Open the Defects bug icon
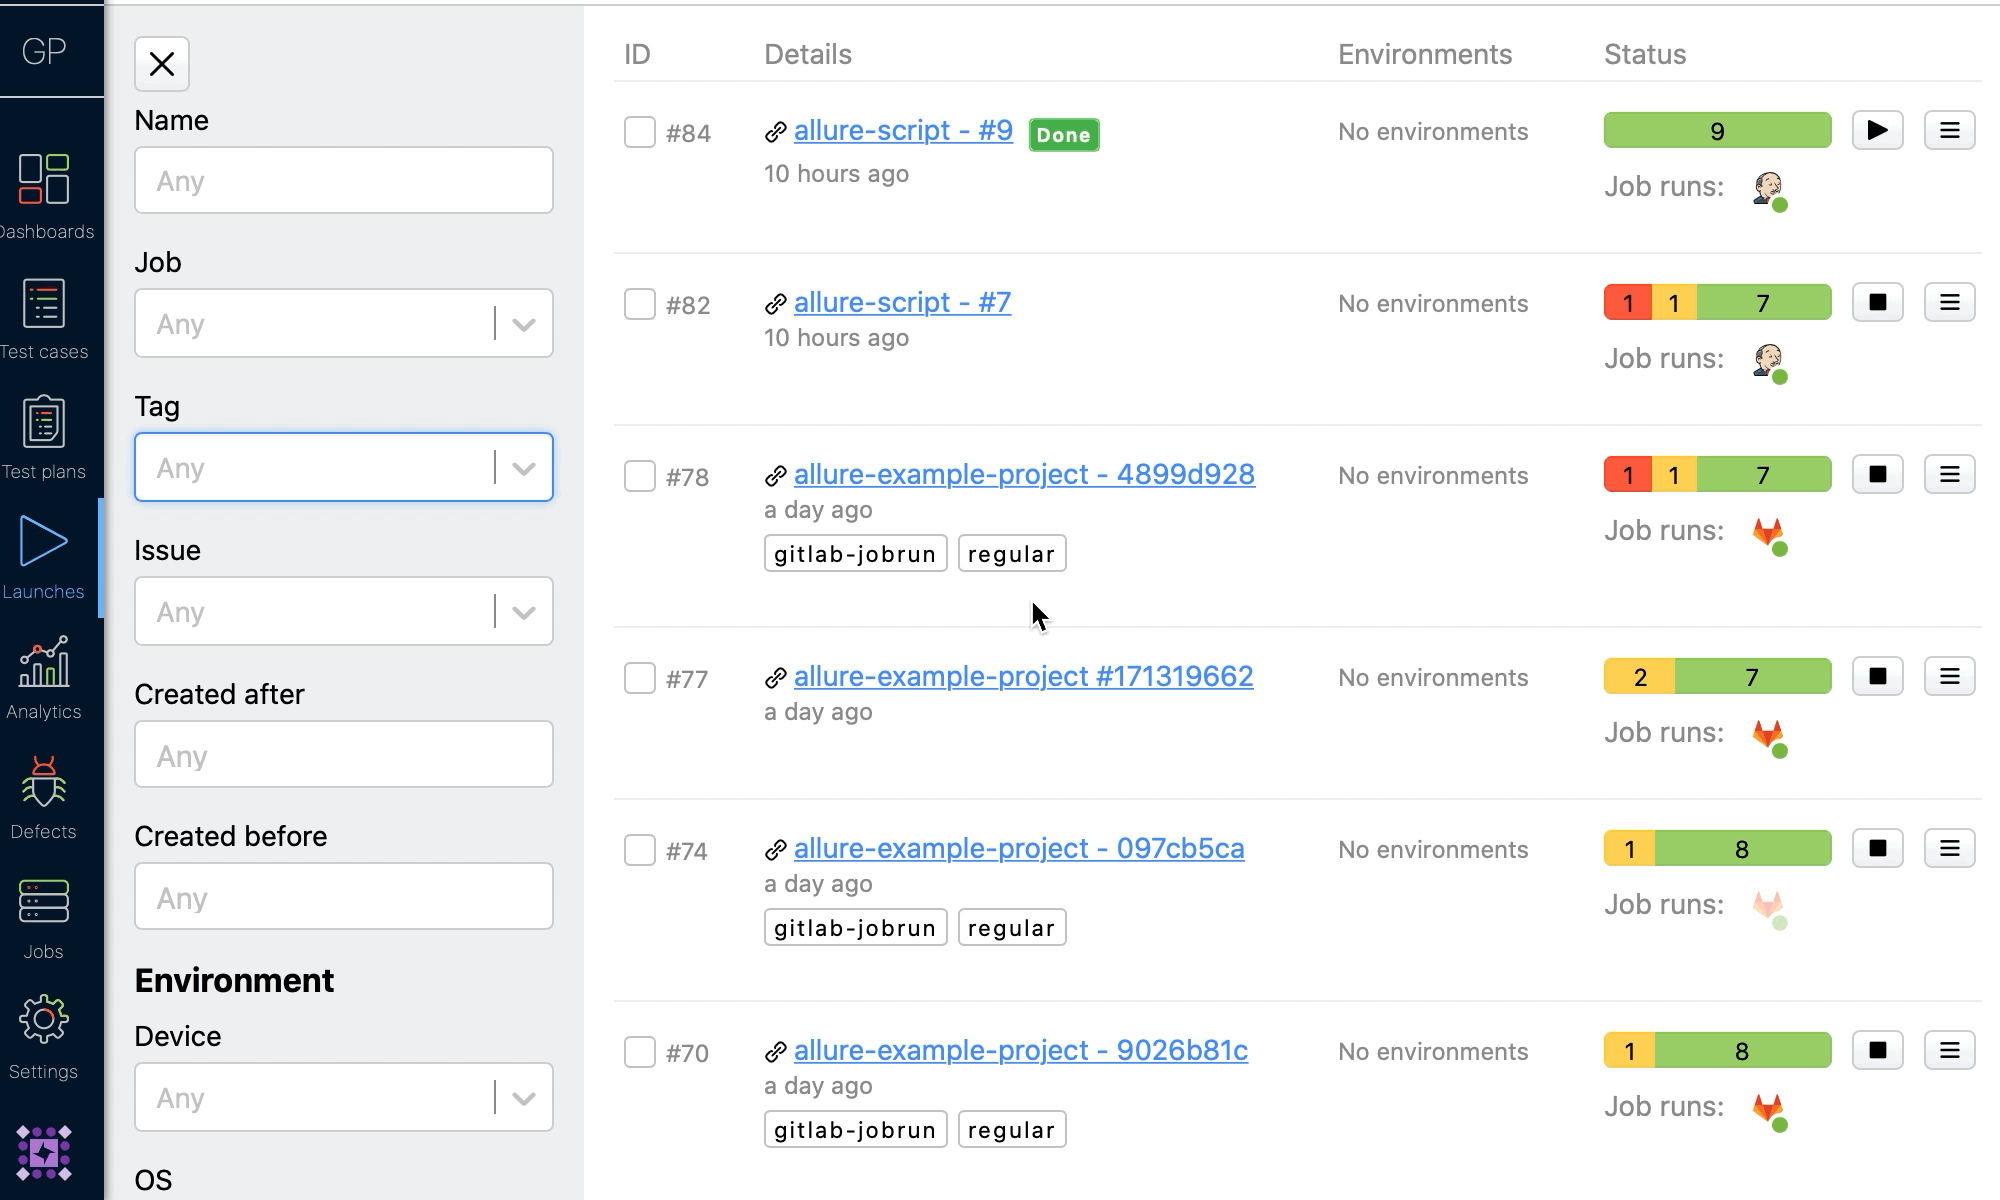Image resolution: width=2000 pixels, height=1200 pixels. point(44,783)
